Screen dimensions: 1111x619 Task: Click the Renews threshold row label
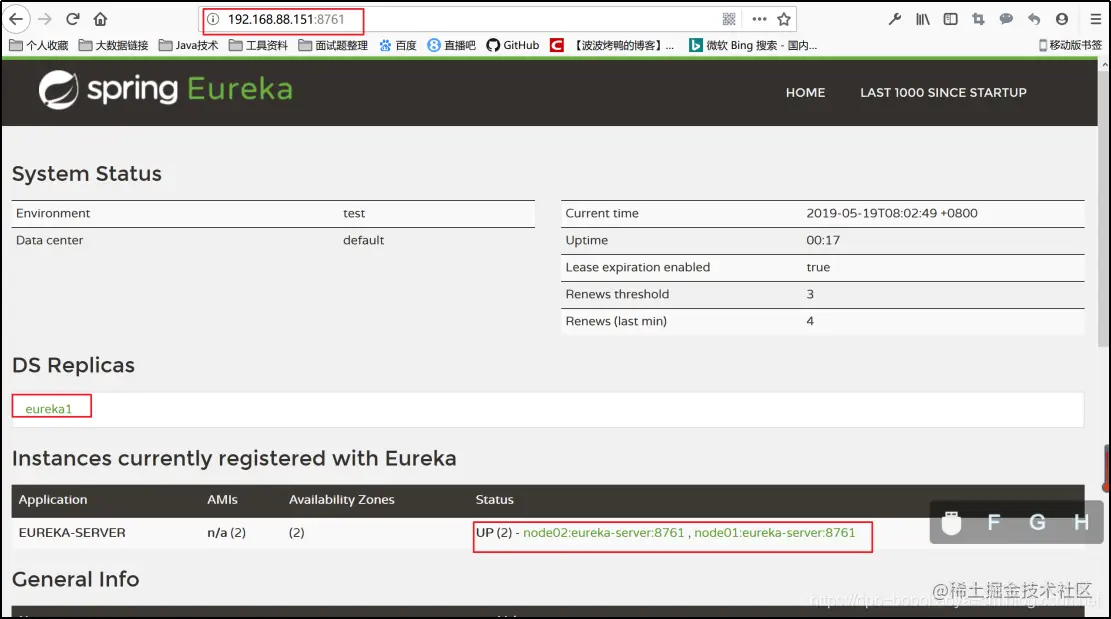[x=617, y=294]
